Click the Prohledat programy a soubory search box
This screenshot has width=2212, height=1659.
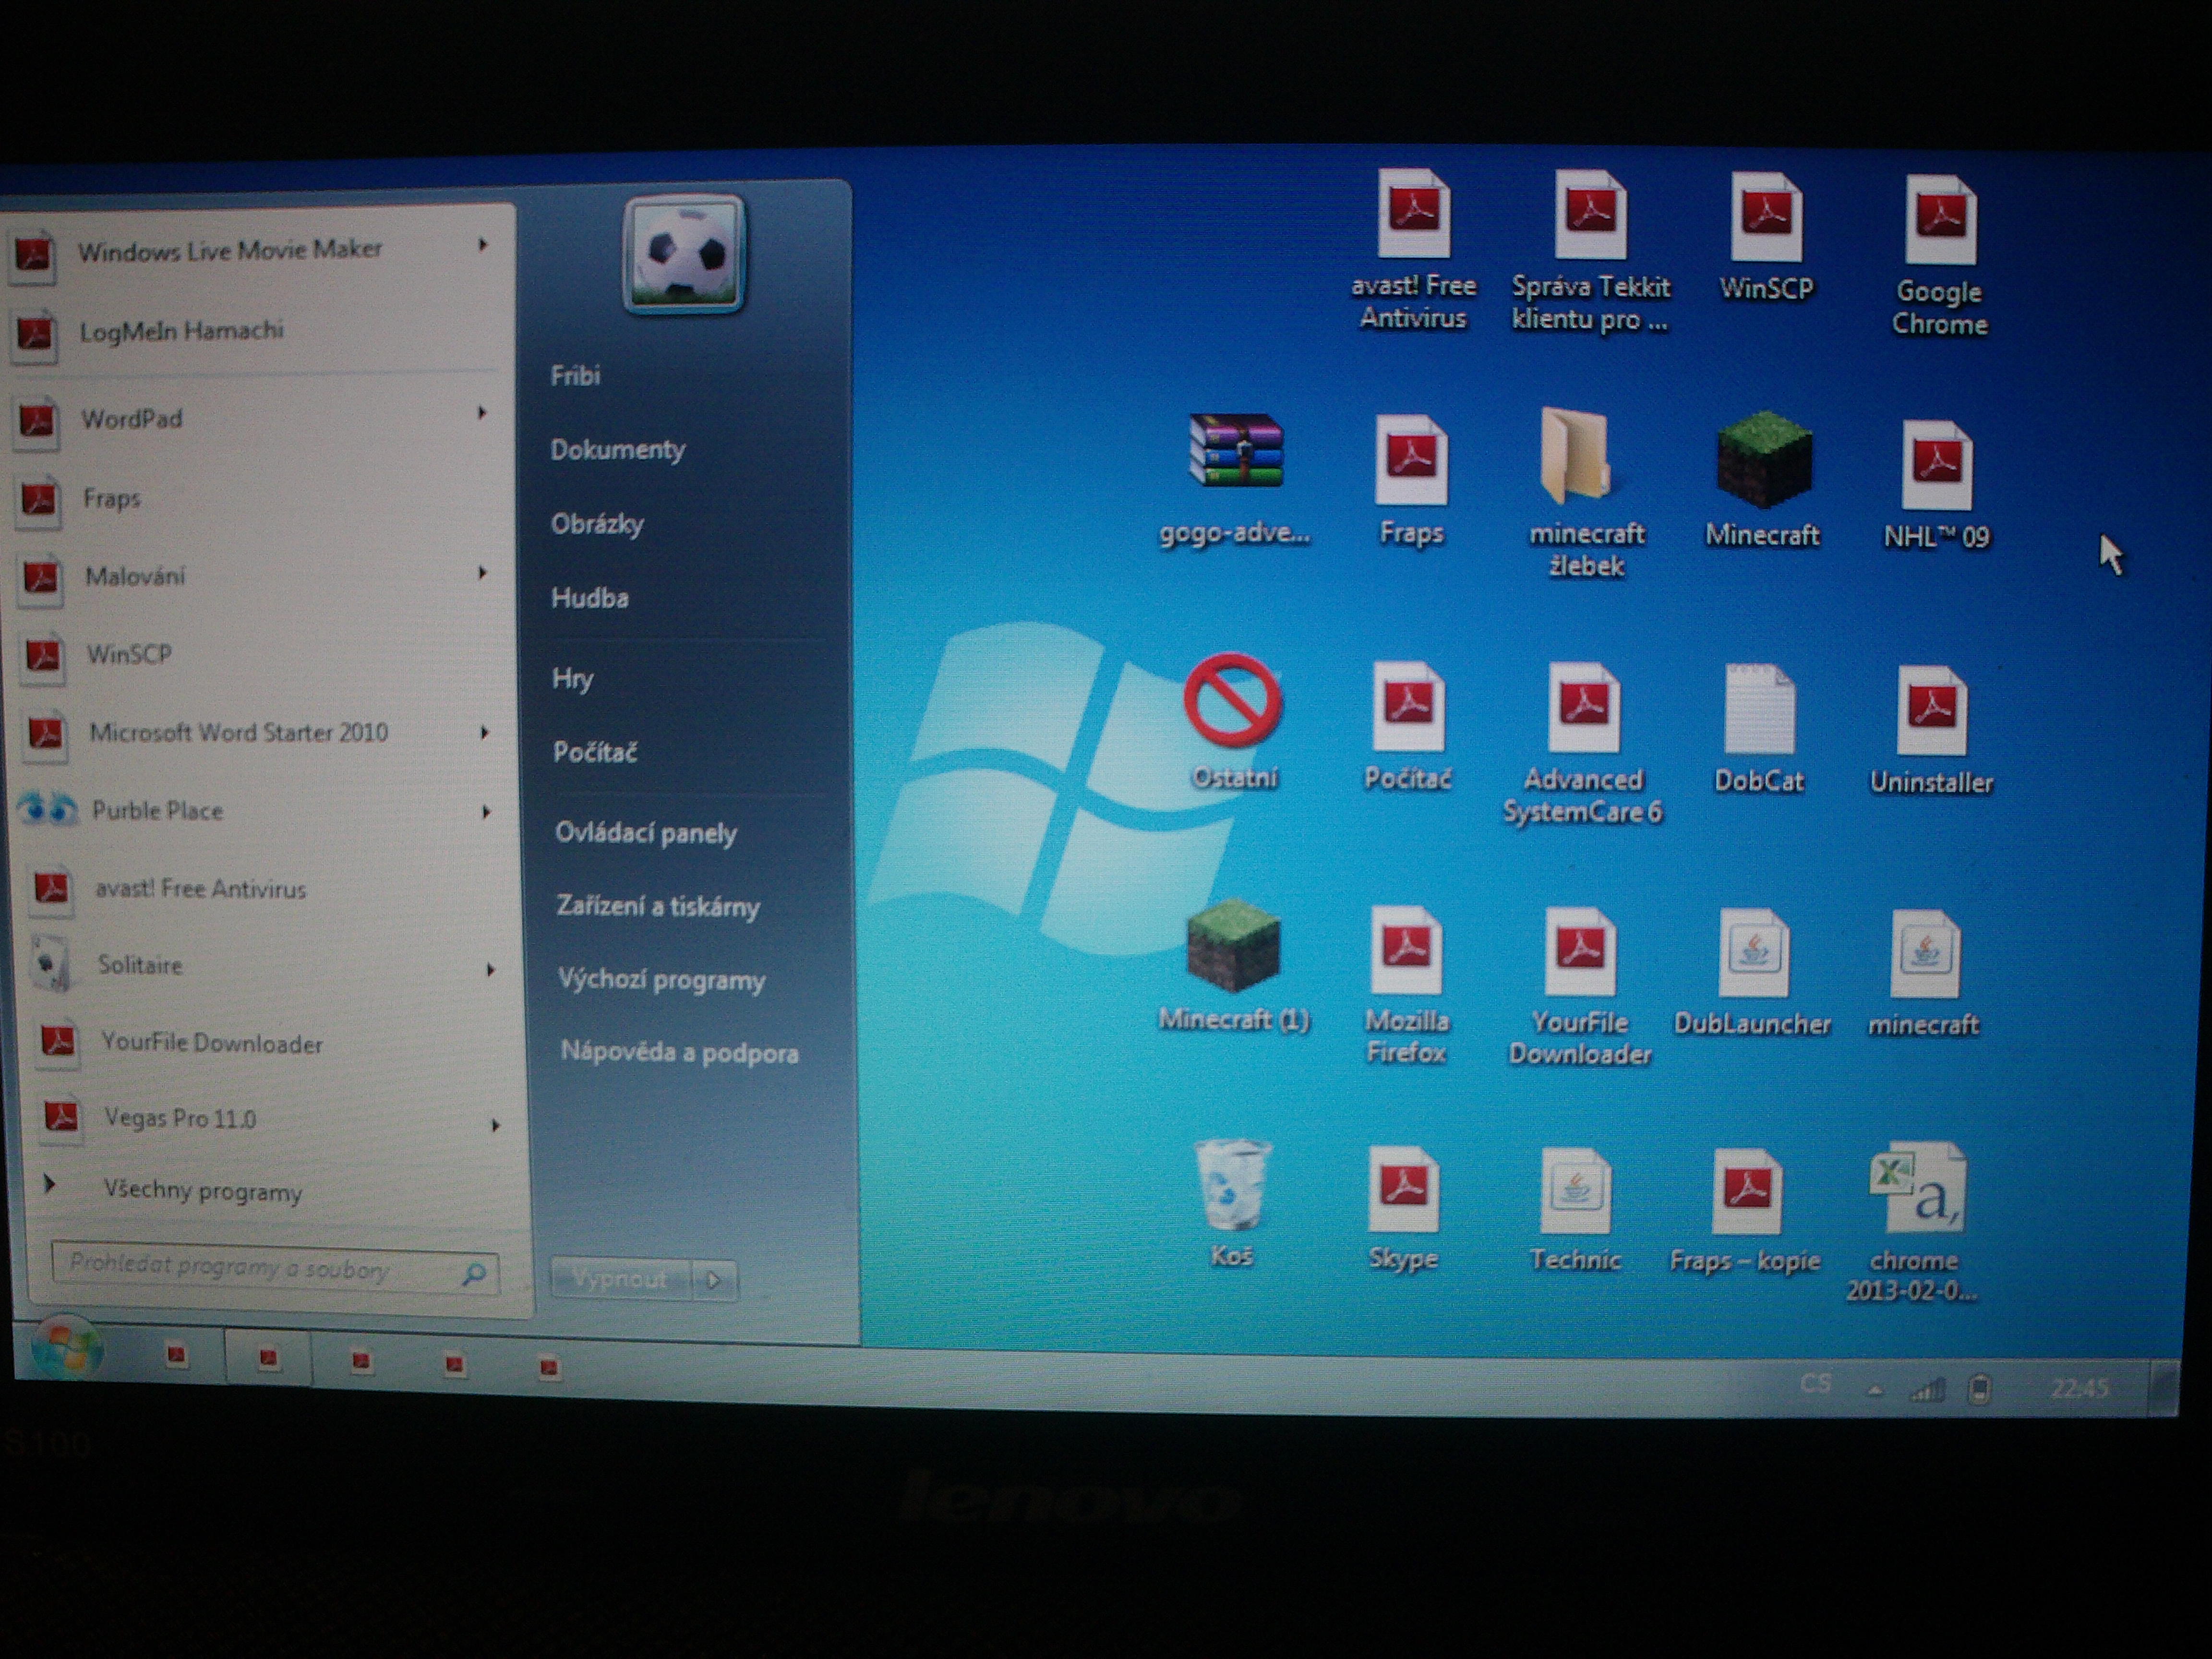point(275,1269)
